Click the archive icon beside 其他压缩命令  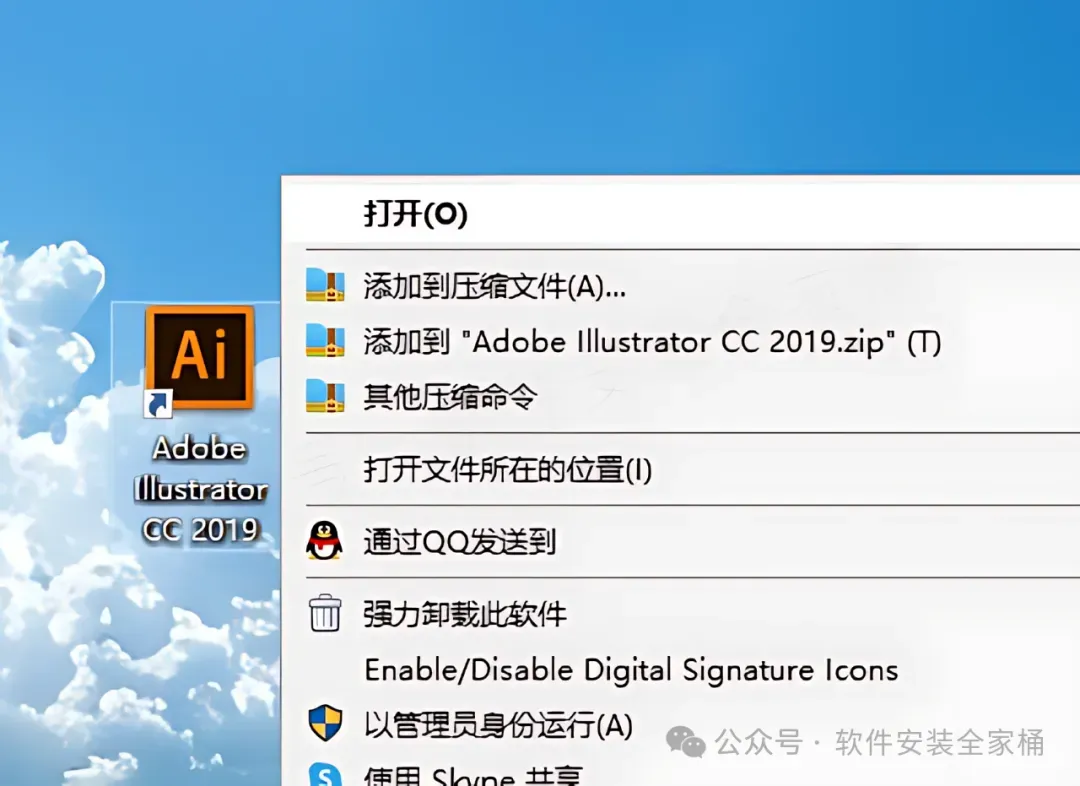point(325,395)
